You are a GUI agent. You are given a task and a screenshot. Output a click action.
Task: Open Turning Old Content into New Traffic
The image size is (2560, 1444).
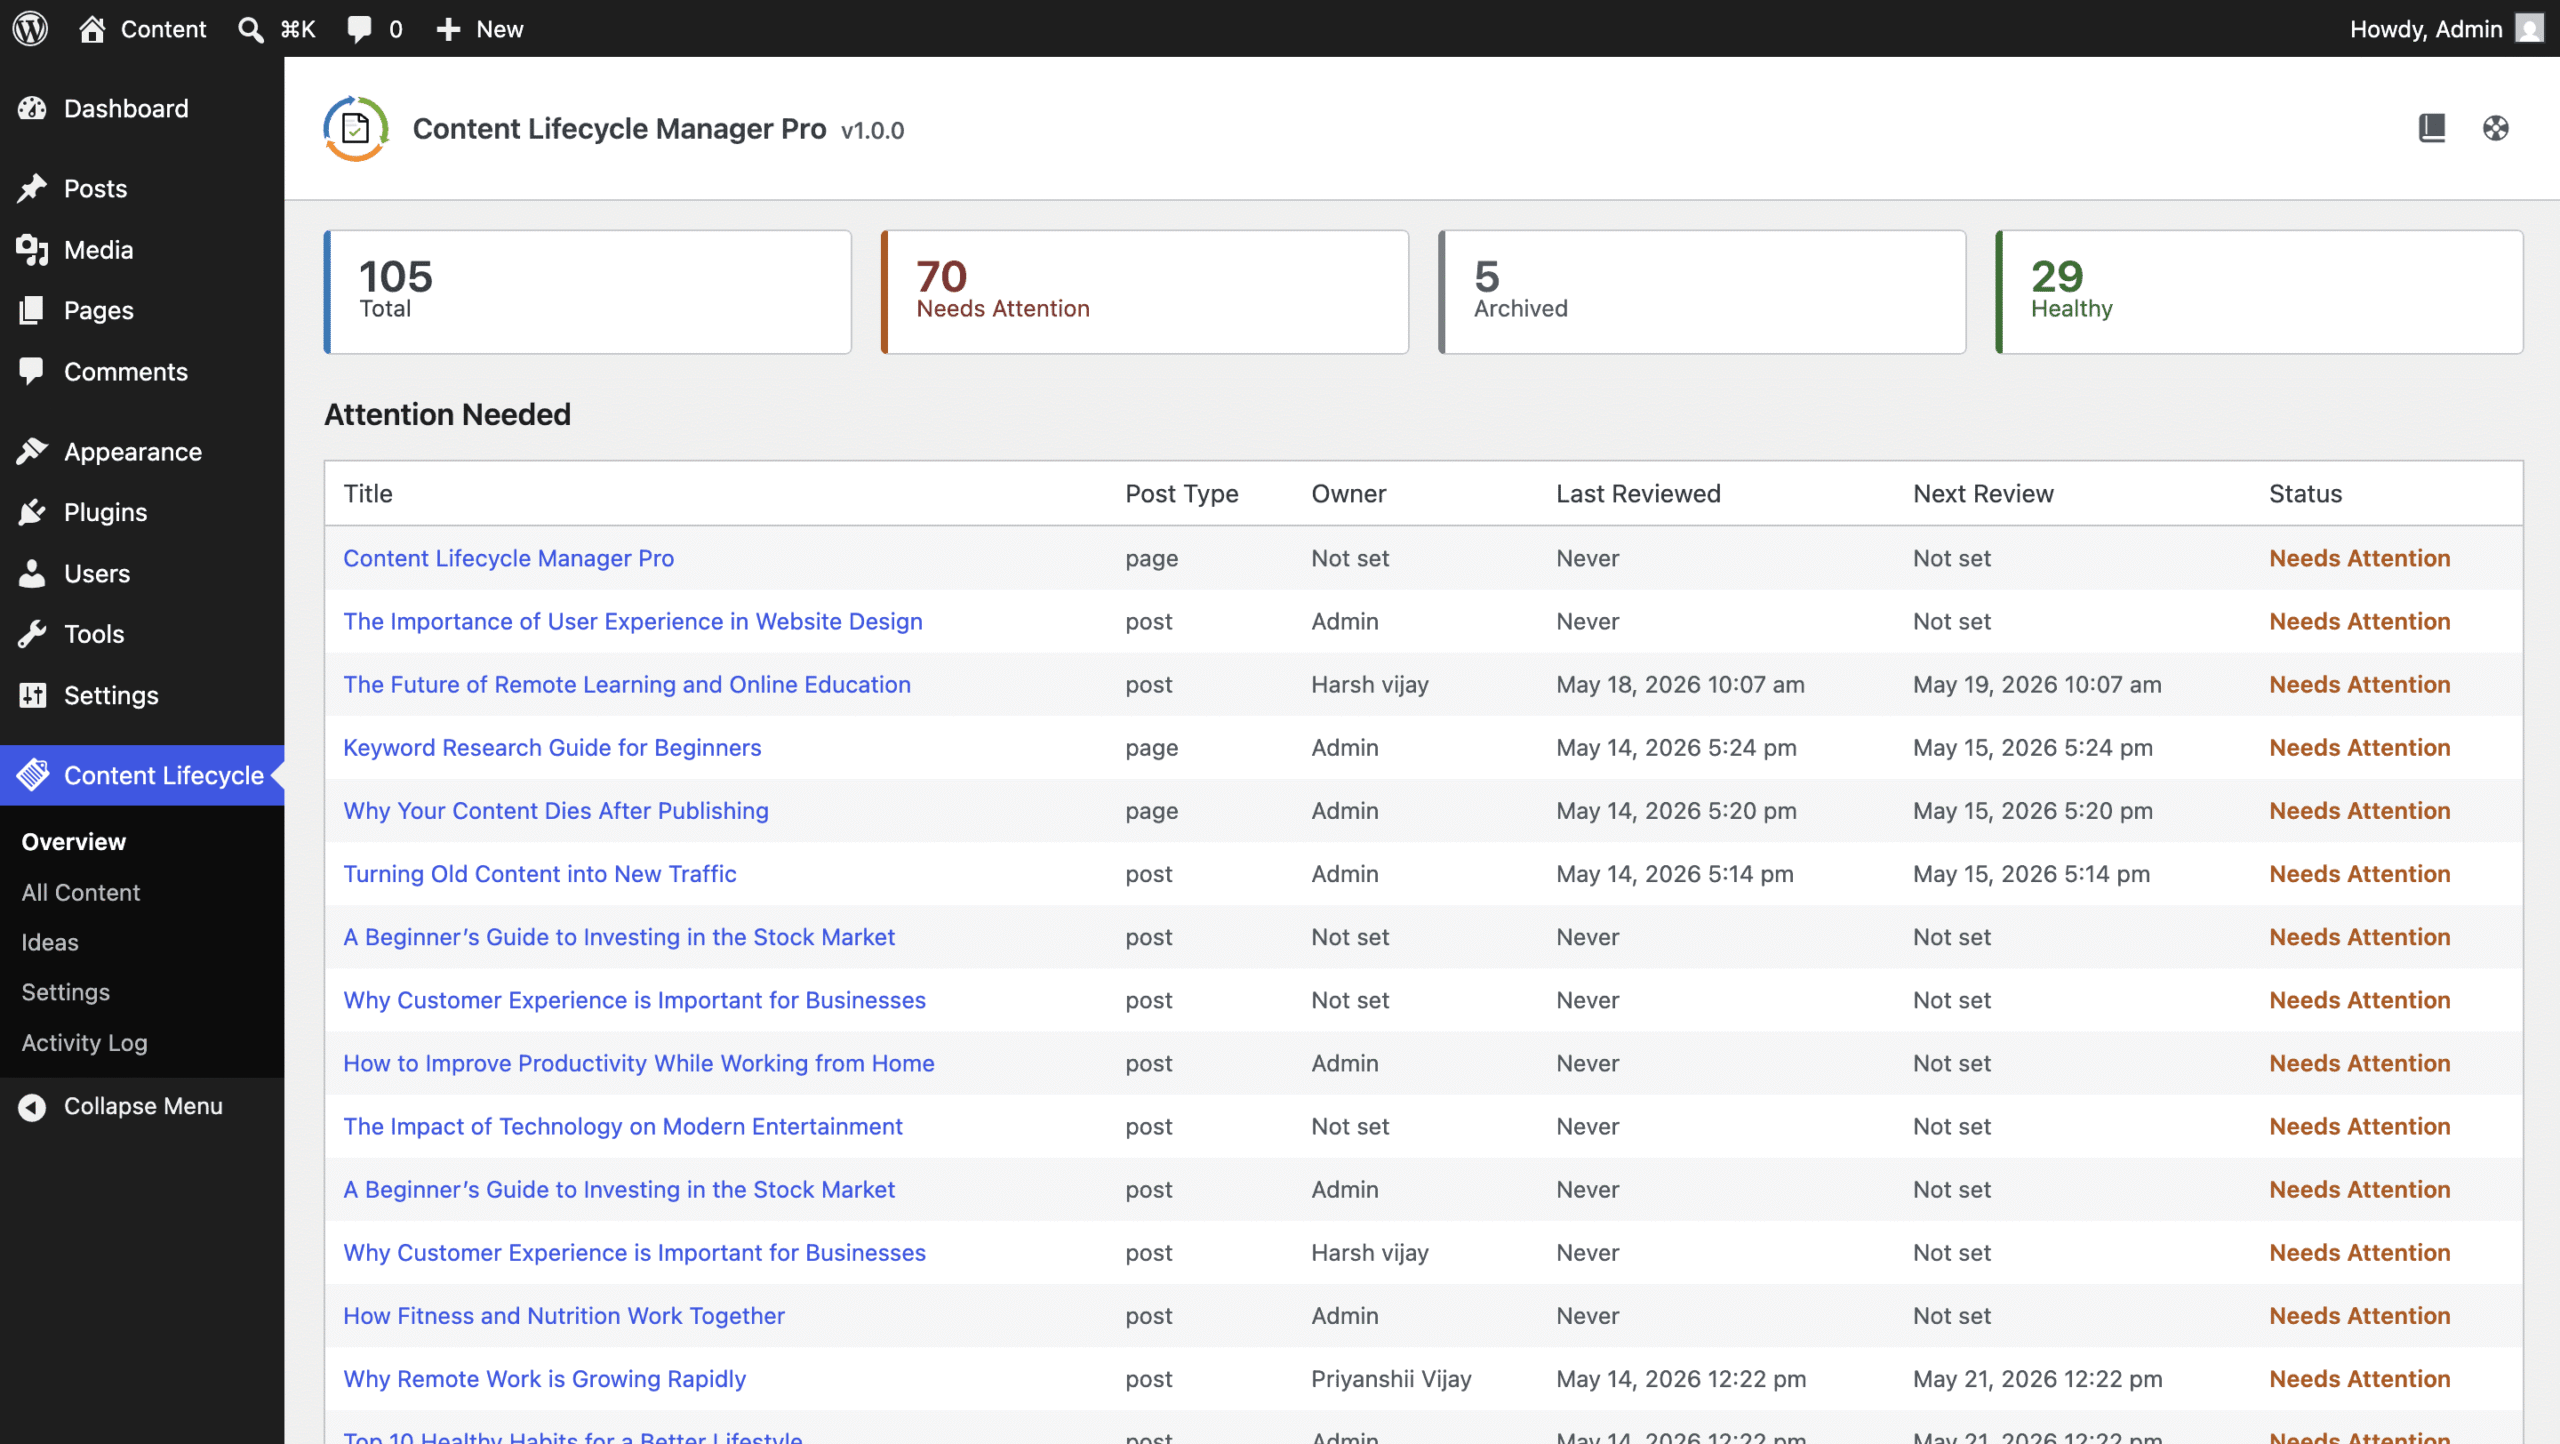click(x=540, y=873)
